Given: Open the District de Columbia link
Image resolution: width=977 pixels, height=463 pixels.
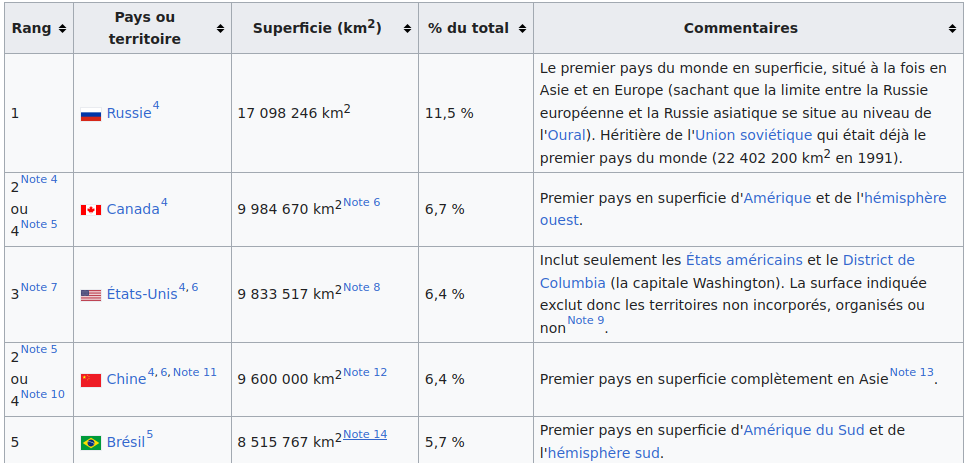Looking at the screenshot, I should 727,272.
